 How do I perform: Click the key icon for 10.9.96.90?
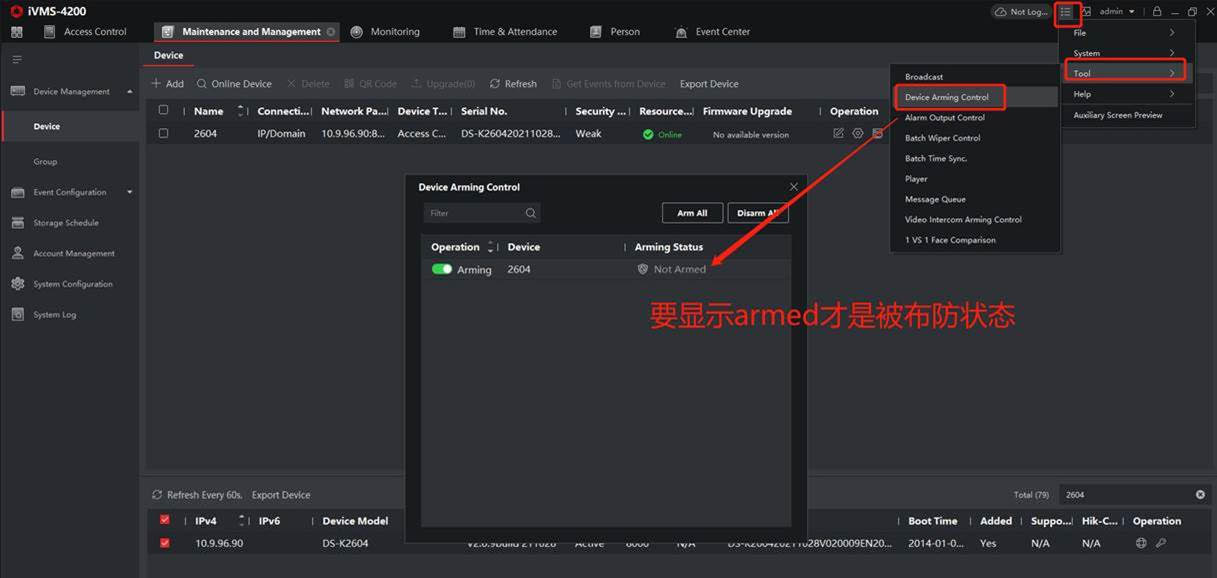[x=1161, y=543]
